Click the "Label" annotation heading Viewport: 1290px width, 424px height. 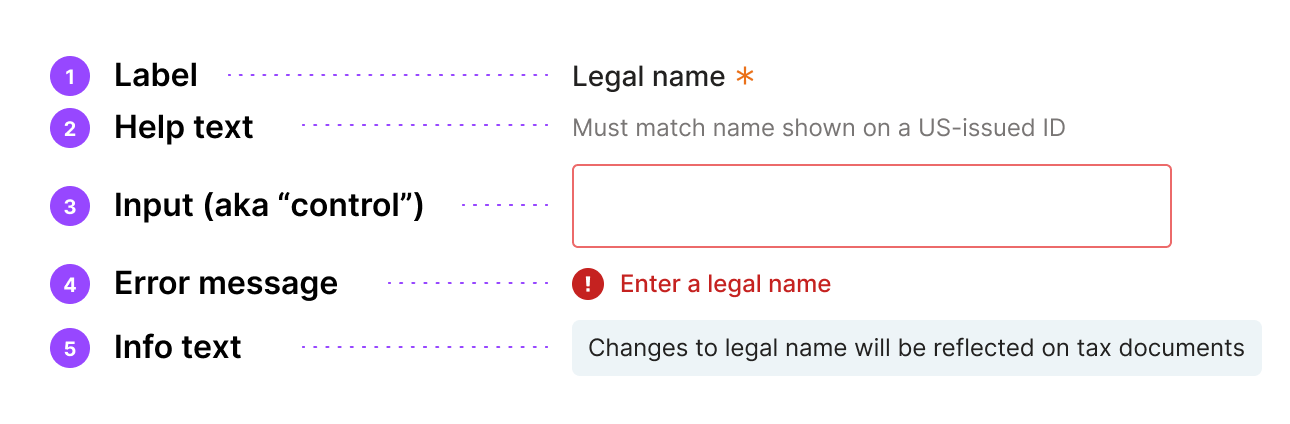[x=155, y=76]
